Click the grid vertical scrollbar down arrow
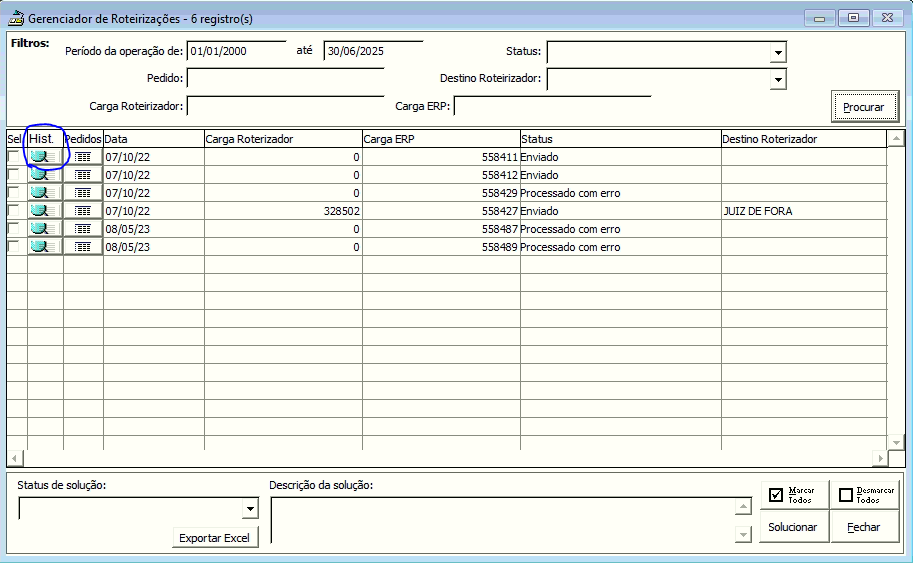913x563 pixels. 896,442
